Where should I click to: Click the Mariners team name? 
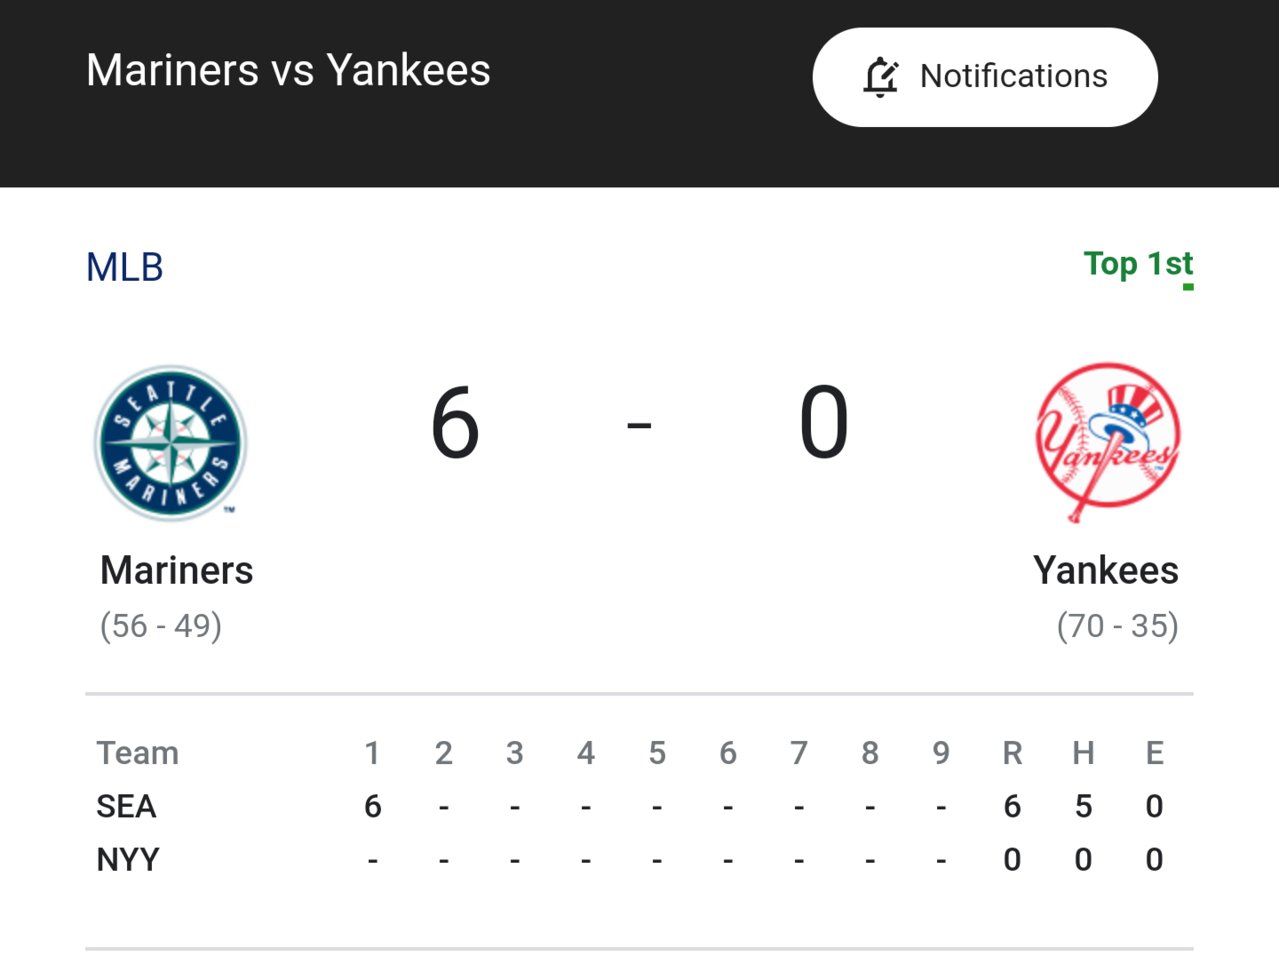(177, 570)
